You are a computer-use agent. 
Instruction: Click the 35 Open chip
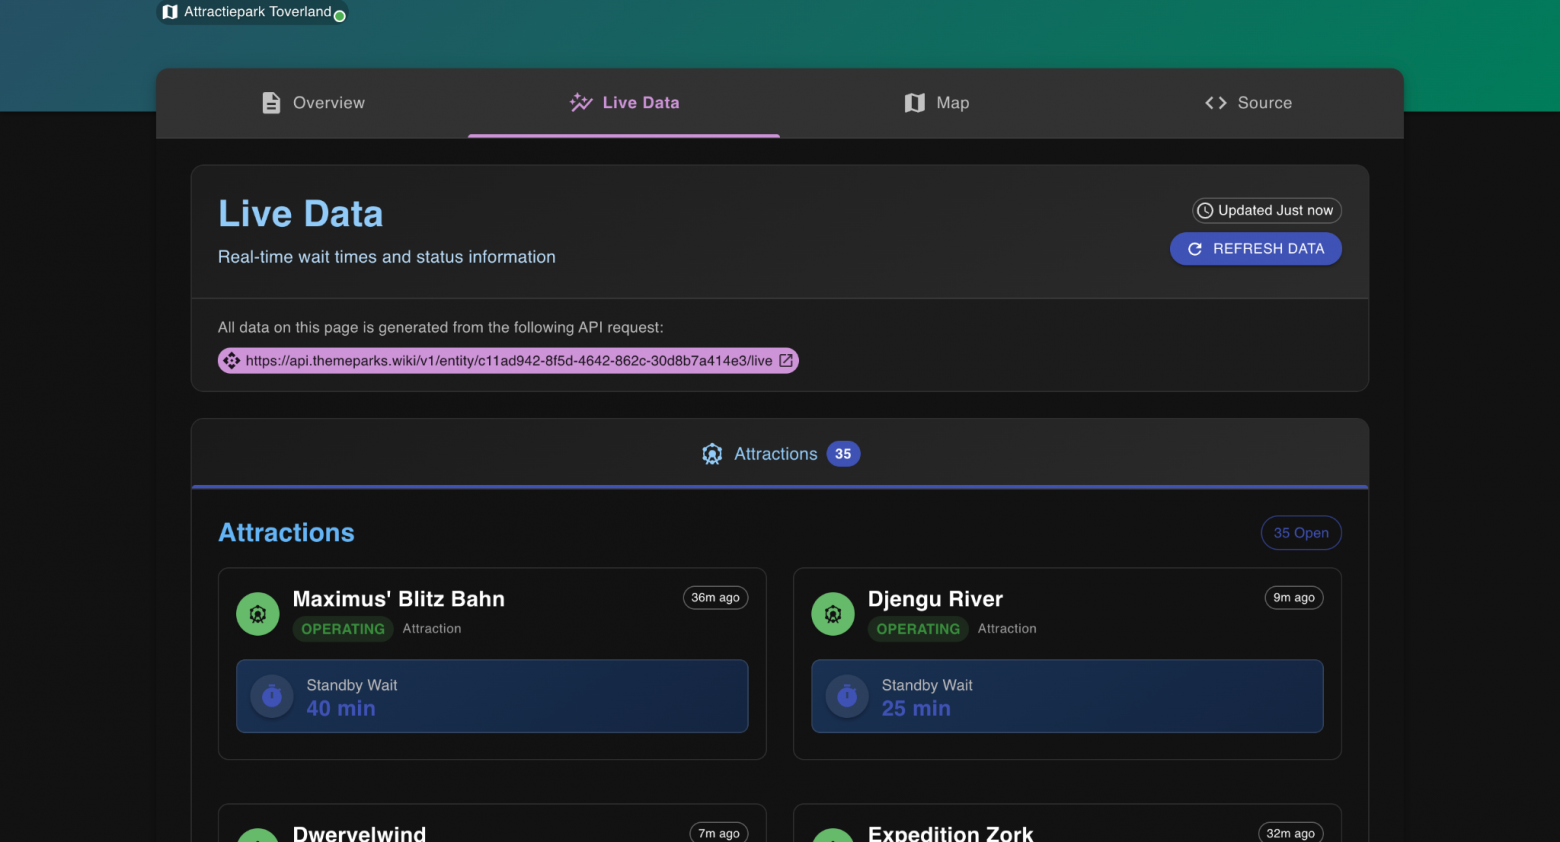(x=1301, y=533)
